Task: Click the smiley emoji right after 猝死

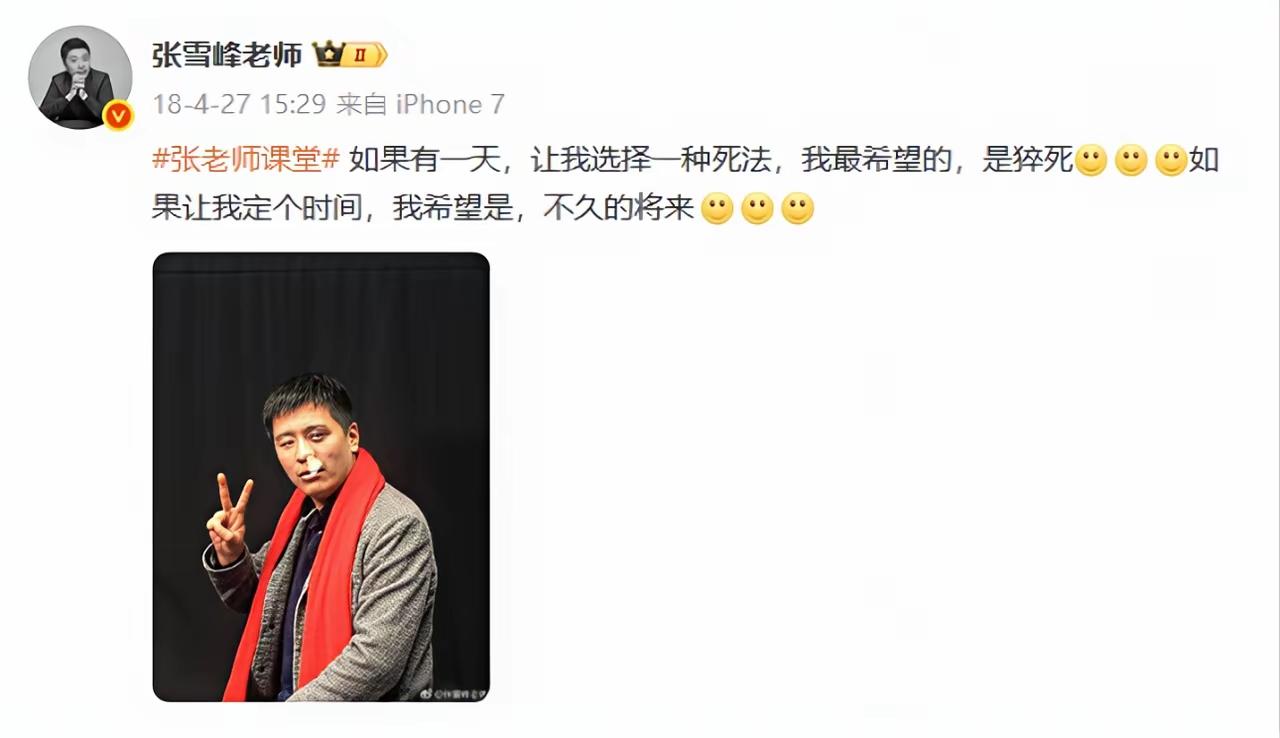Action: 1091,161
